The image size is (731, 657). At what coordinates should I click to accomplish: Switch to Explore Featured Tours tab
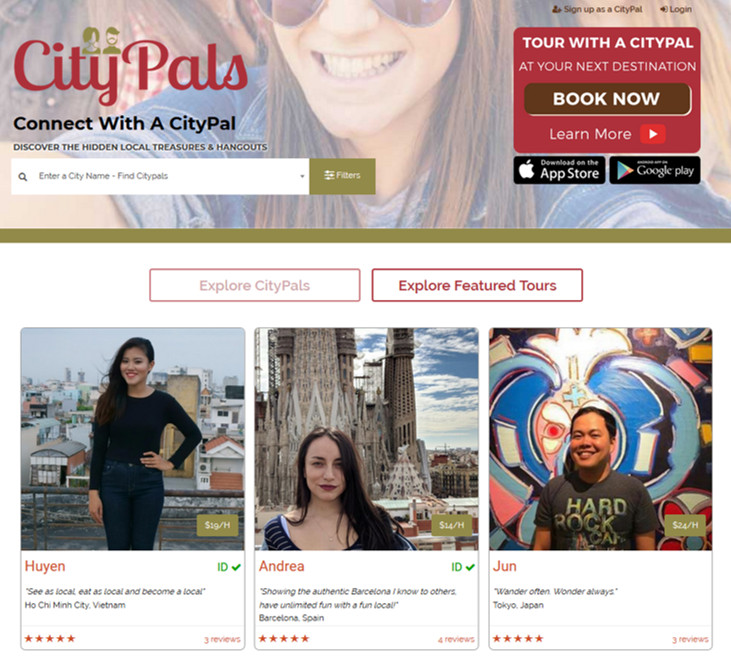point(477,285)
